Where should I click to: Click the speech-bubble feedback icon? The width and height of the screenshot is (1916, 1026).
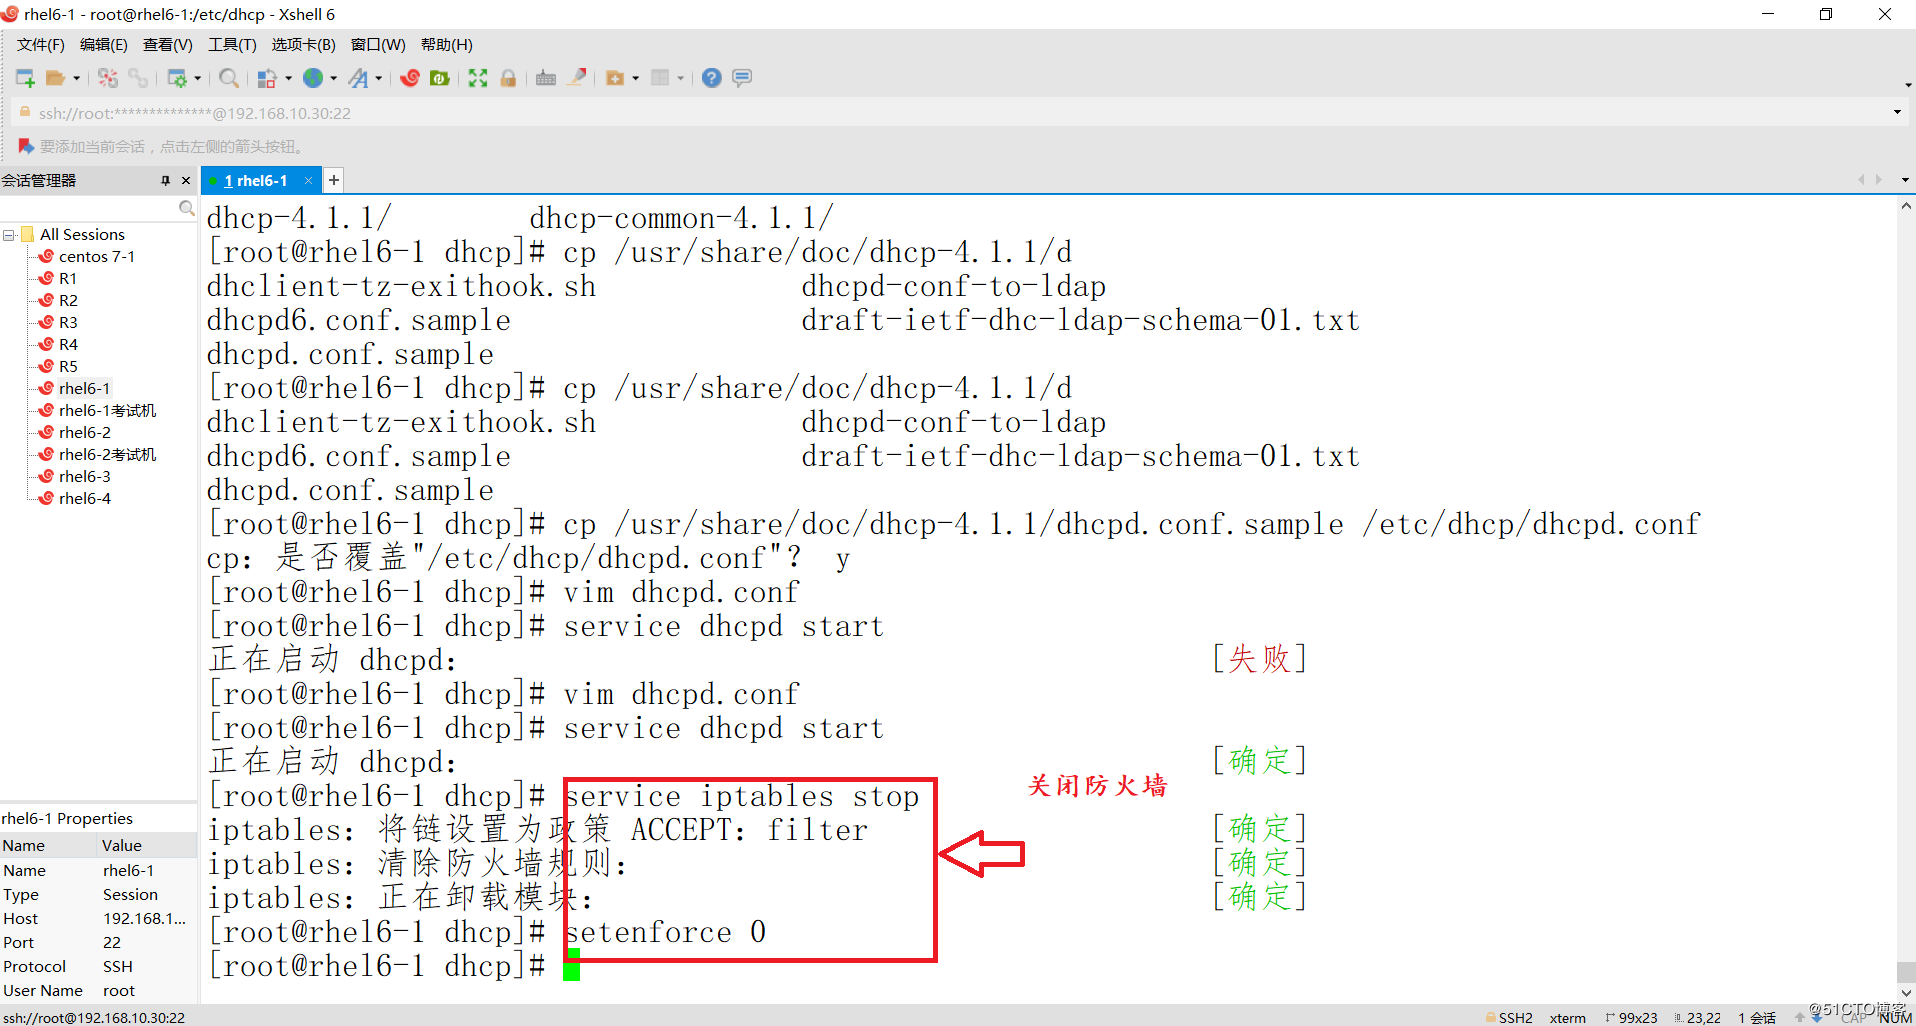click(x=742, y=78)
